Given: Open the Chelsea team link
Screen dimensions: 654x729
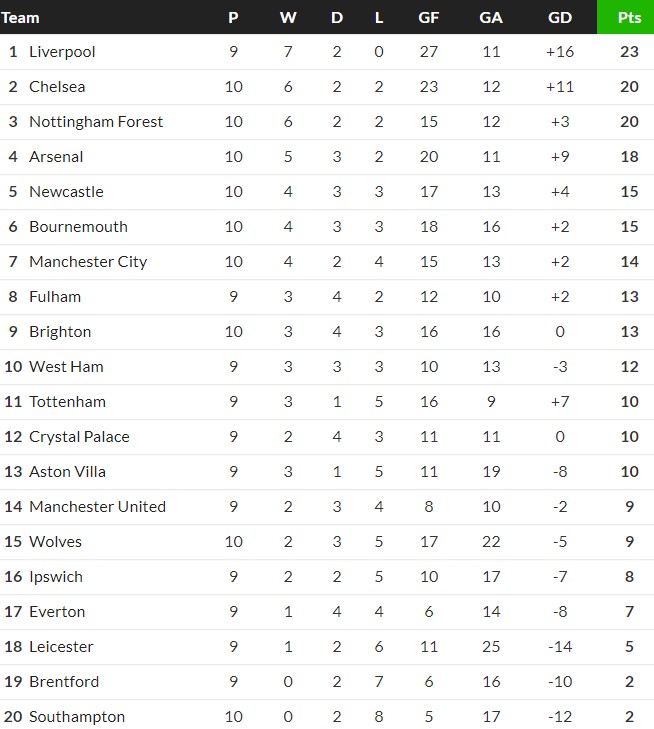Looking at the screenshot, I should point(57,87).
